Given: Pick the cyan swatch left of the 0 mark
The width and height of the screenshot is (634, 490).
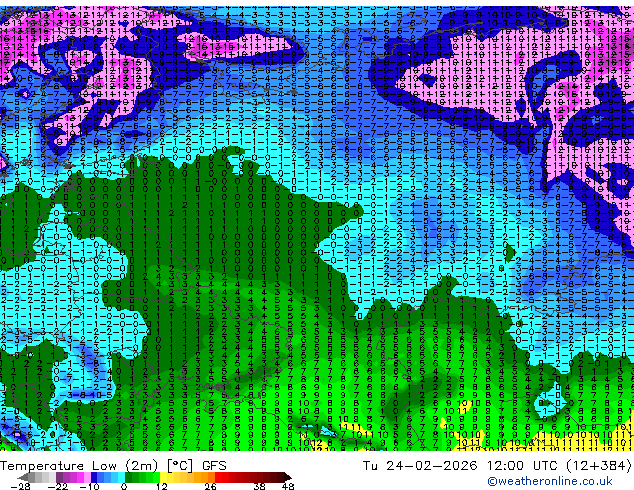Looking at the screenshot, I should 121,477.
